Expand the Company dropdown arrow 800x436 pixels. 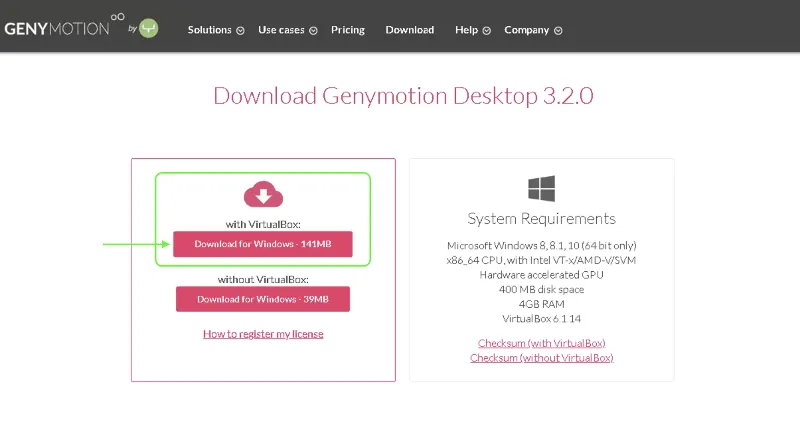click(558, 31)
